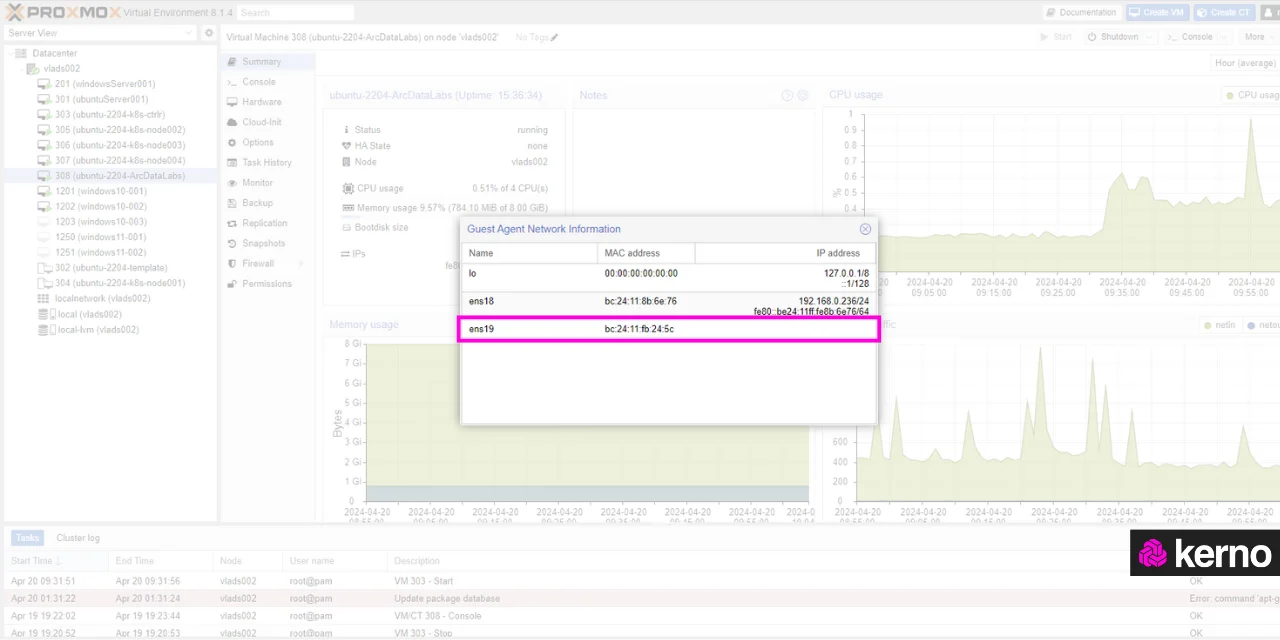Click the IP address column header

coord(785,253)
